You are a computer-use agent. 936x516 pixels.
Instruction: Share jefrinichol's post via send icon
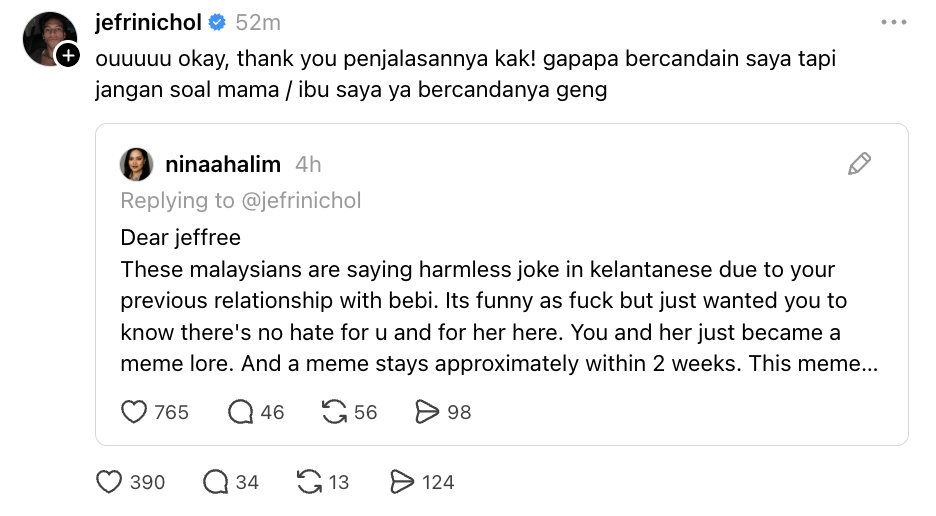pyautogui.click(x=402, y=482)
